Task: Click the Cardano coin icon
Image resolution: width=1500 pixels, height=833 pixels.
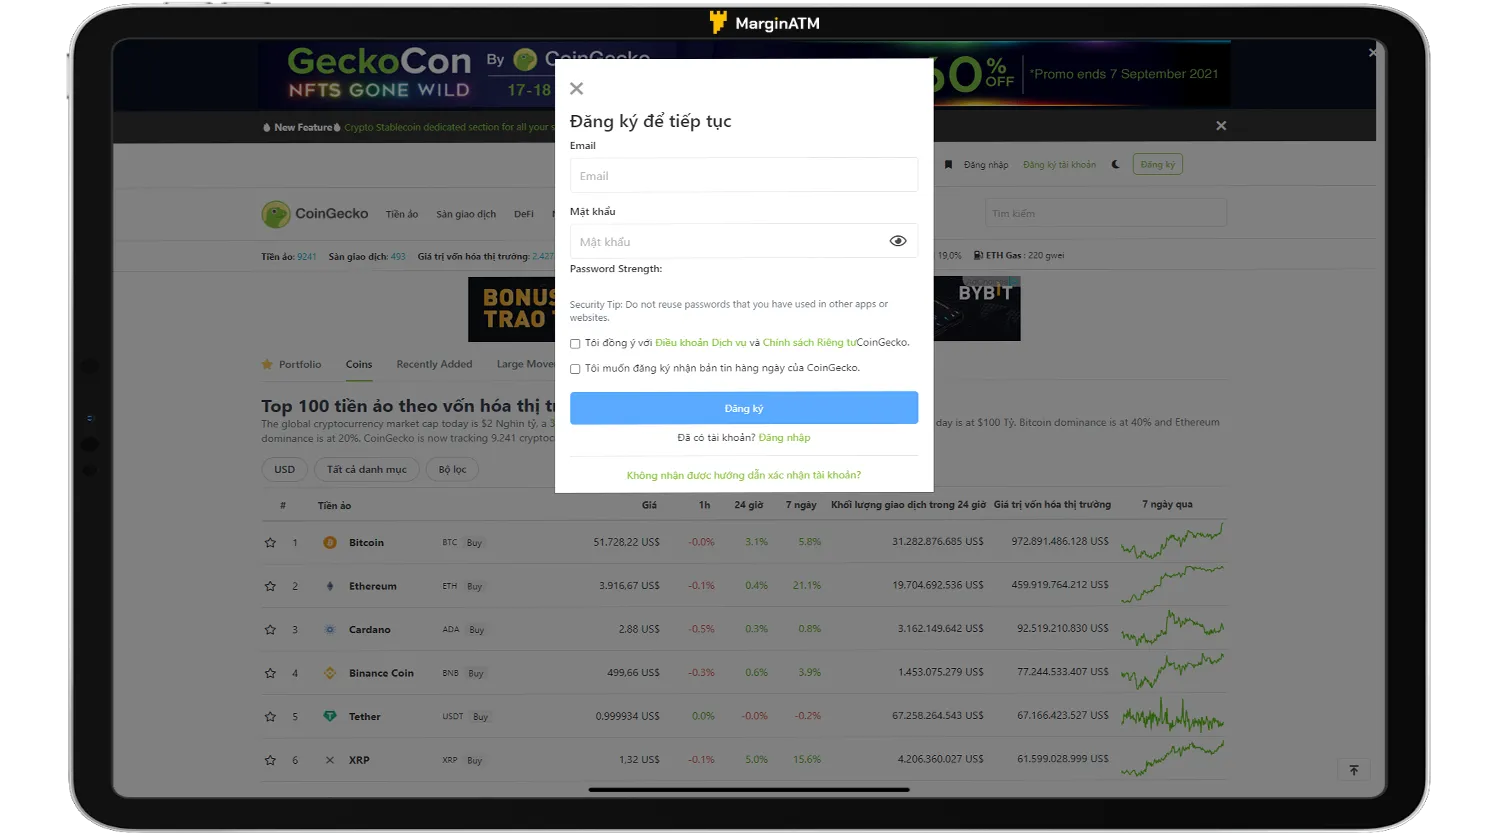Action: click(330, 629)
